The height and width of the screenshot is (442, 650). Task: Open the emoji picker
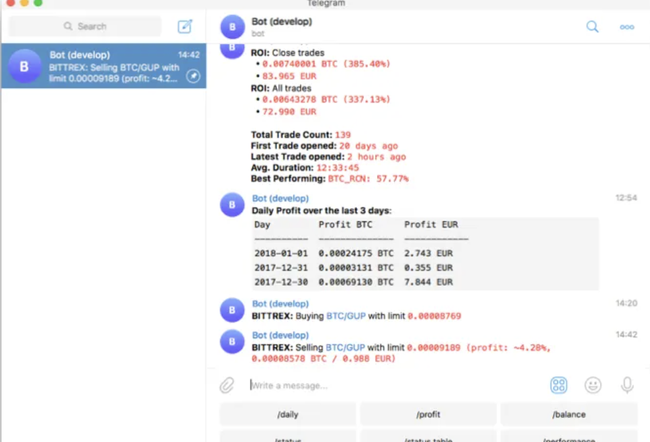tap(593, 385)
